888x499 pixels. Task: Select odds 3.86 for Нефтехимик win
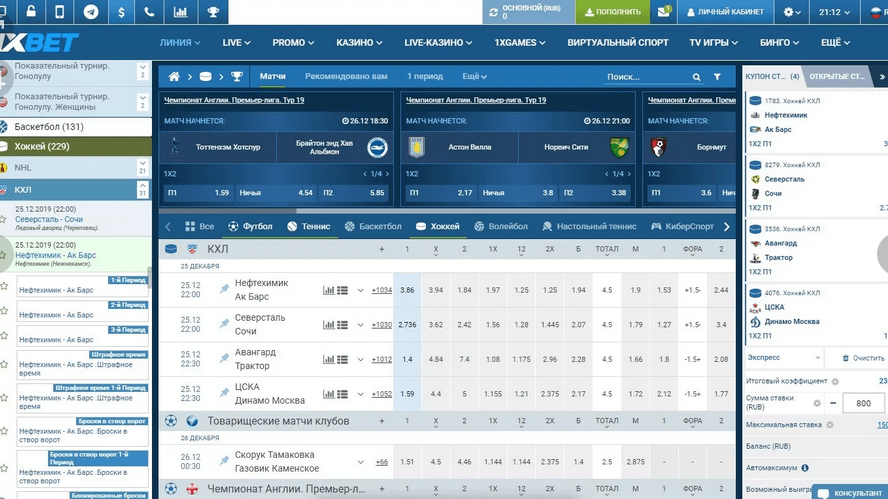click(x=407, y=290)
